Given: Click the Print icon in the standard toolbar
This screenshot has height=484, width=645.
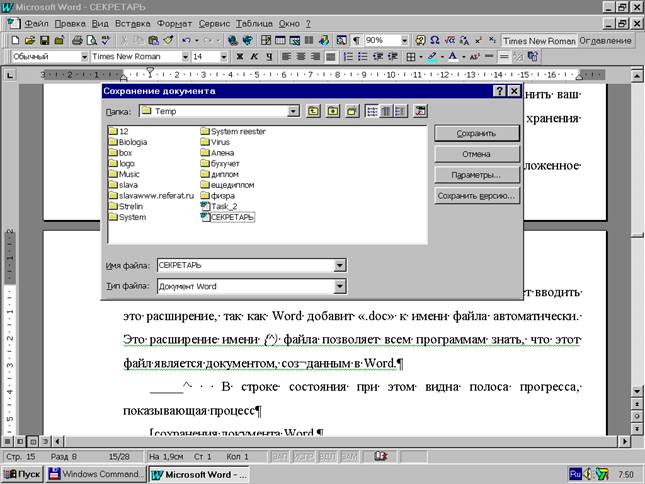Looking at the screenshot, I should [75, 40].
